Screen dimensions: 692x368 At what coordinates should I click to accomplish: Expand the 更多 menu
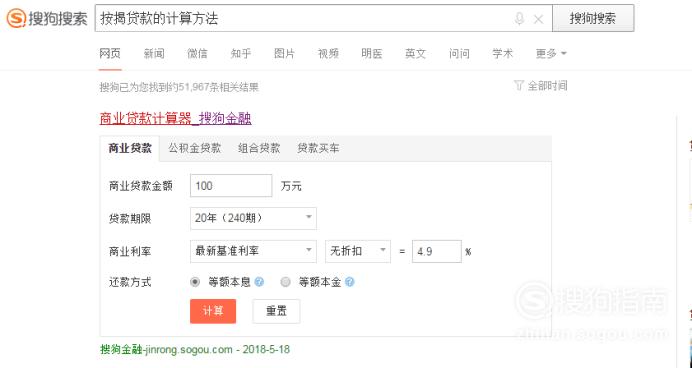coord(551,54)
